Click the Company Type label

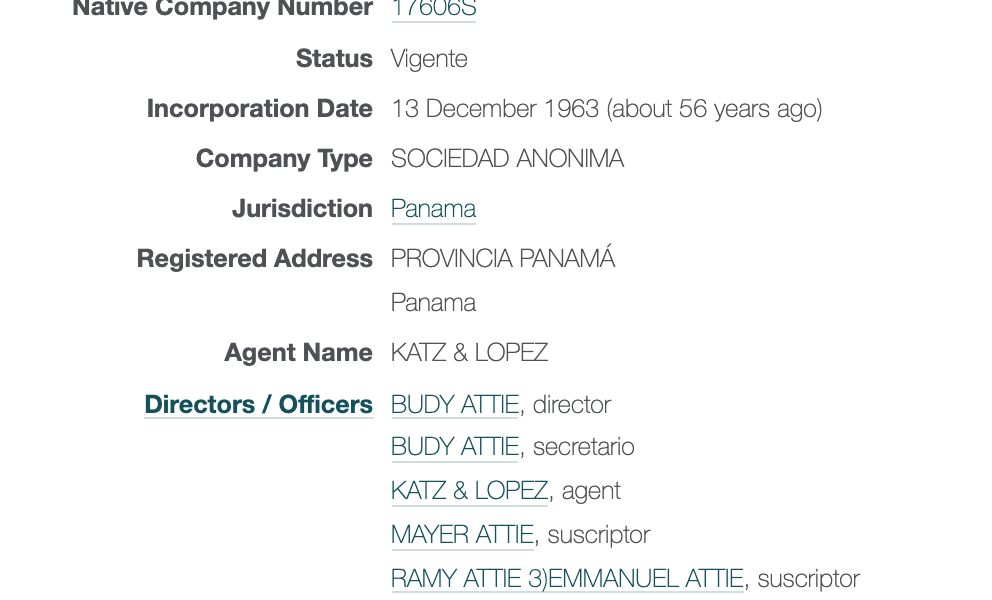point(284,159)
